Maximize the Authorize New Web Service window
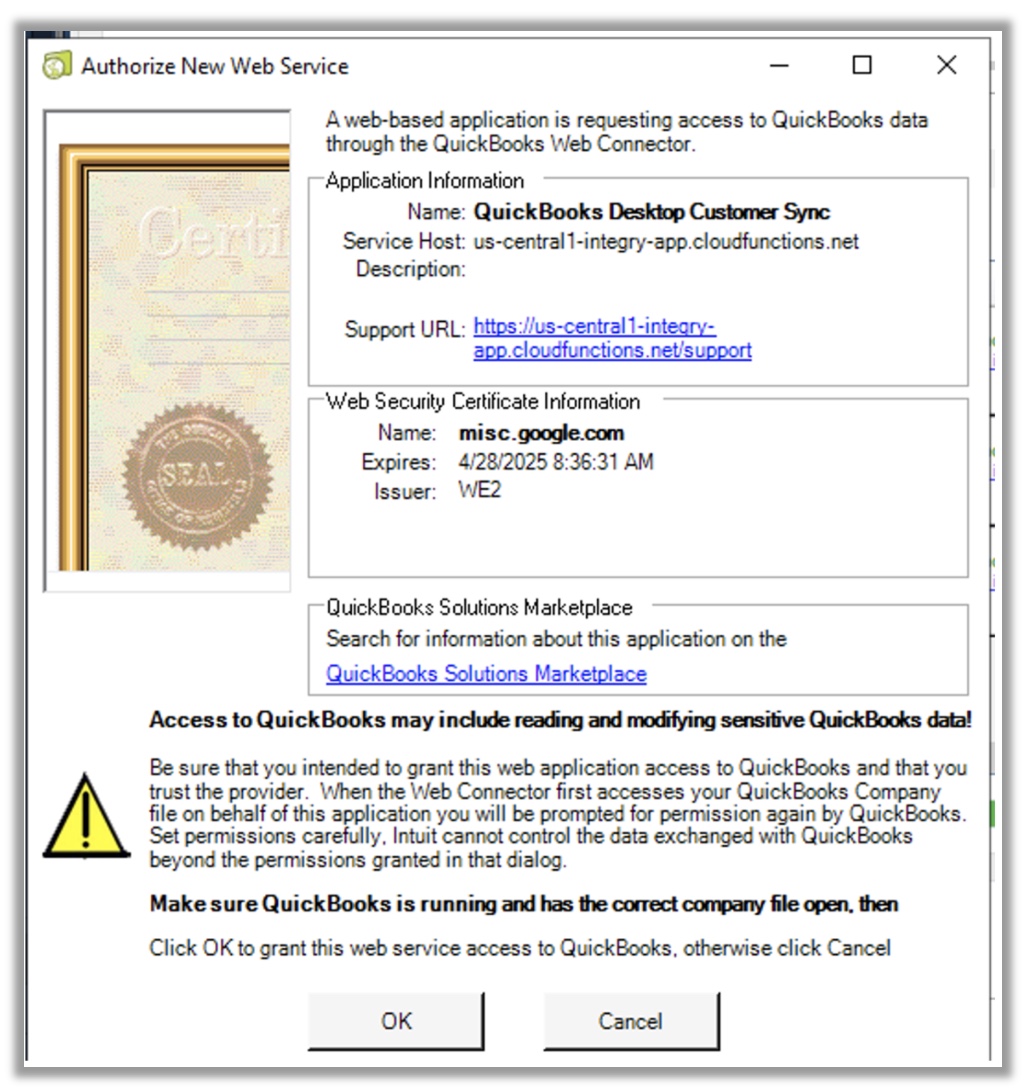This screenshot has height=1092, width=1030. coord(862,65)
